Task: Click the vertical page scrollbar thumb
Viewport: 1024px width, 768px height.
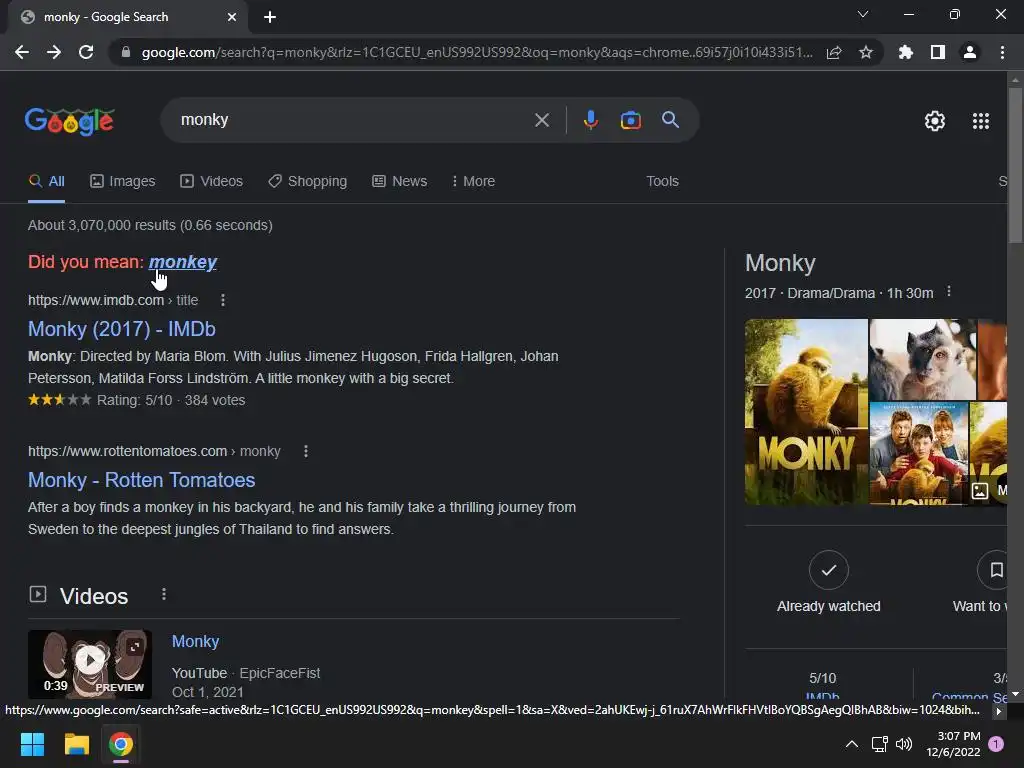Action: [1015, 165]
